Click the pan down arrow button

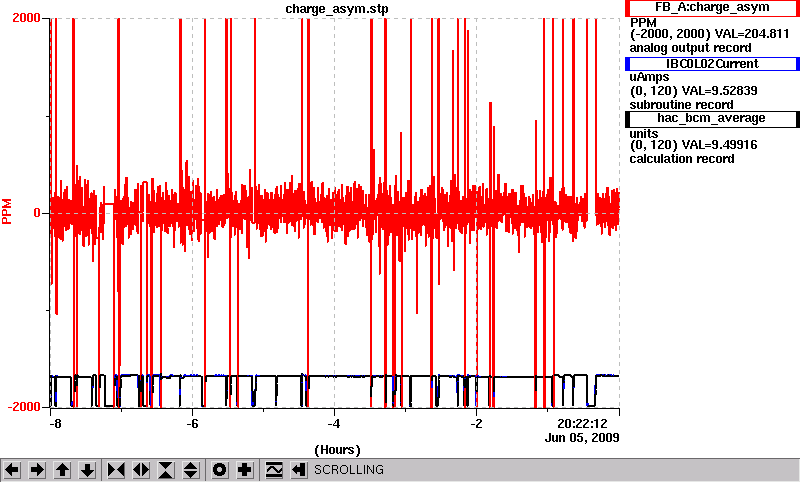(x=87, y=470)
